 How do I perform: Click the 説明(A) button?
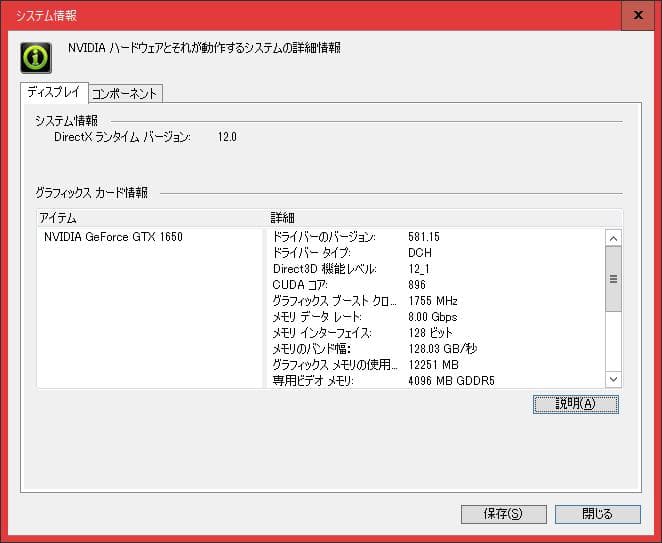point(576,404)
